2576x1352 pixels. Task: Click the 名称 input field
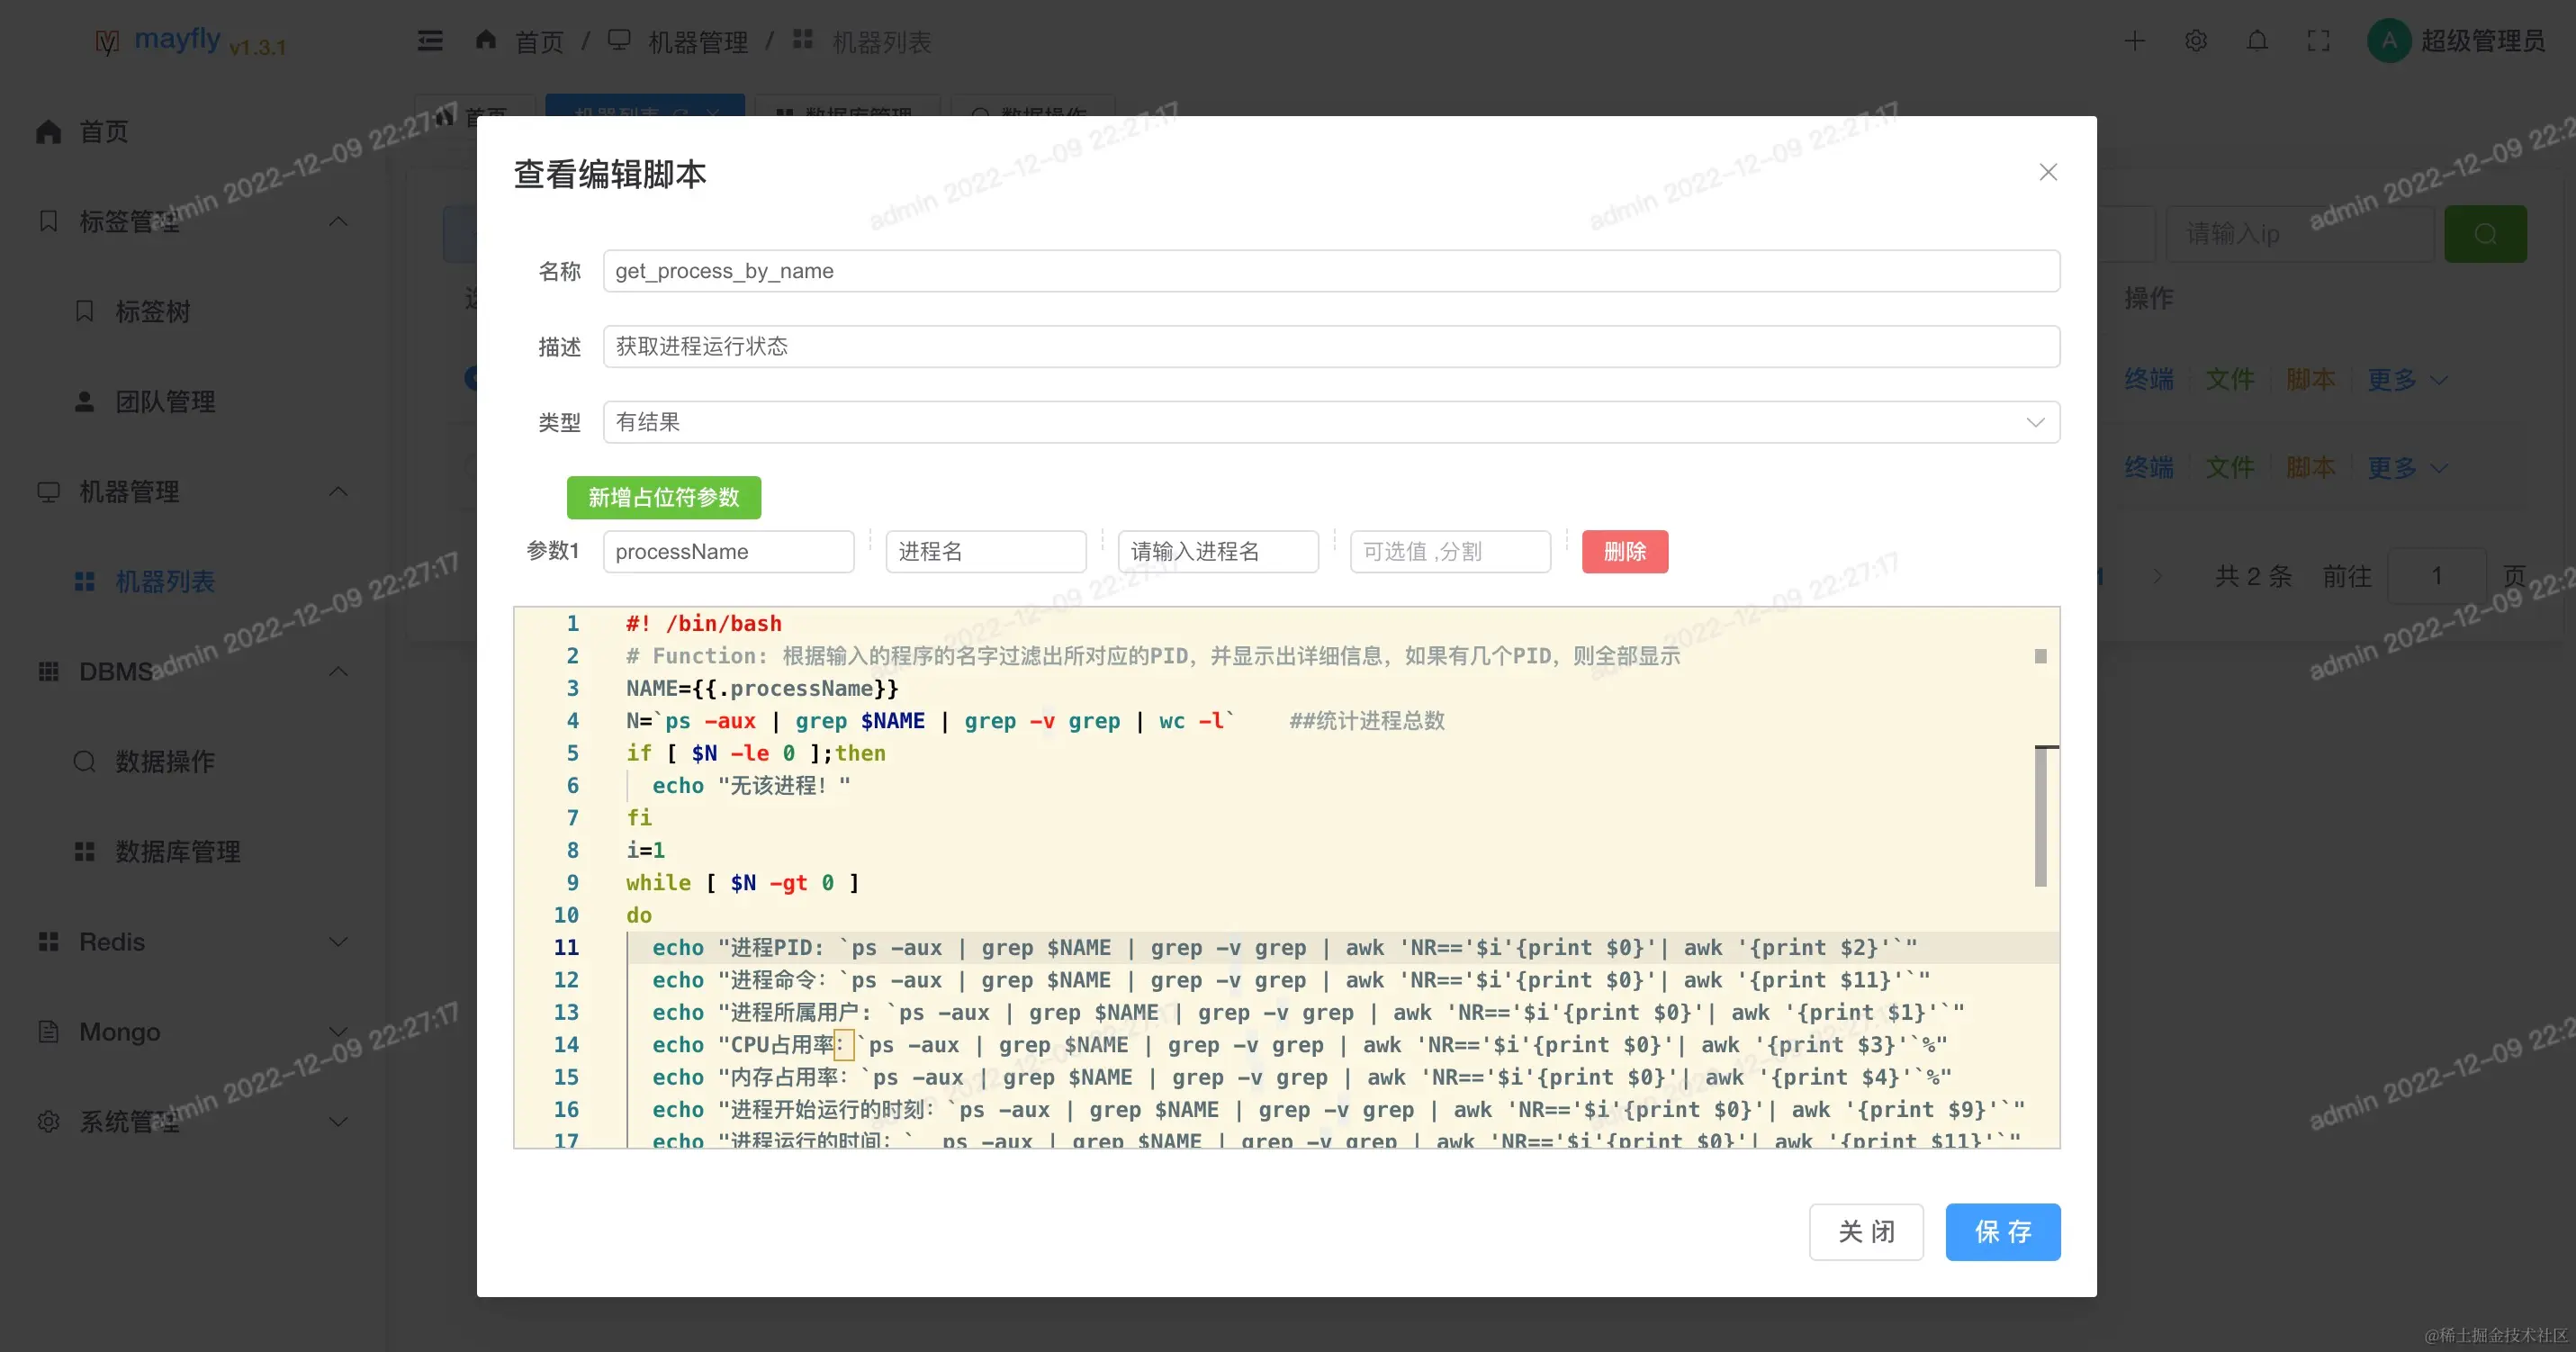pyautogui.click(x=1330, y=271)
